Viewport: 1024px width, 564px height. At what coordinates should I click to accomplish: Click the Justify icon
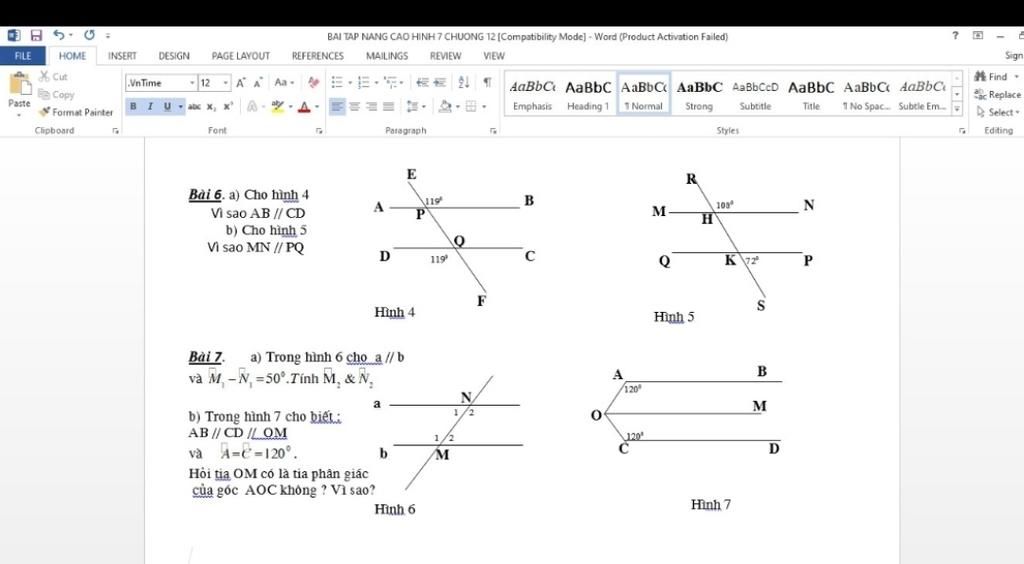[x=388, y=106]
